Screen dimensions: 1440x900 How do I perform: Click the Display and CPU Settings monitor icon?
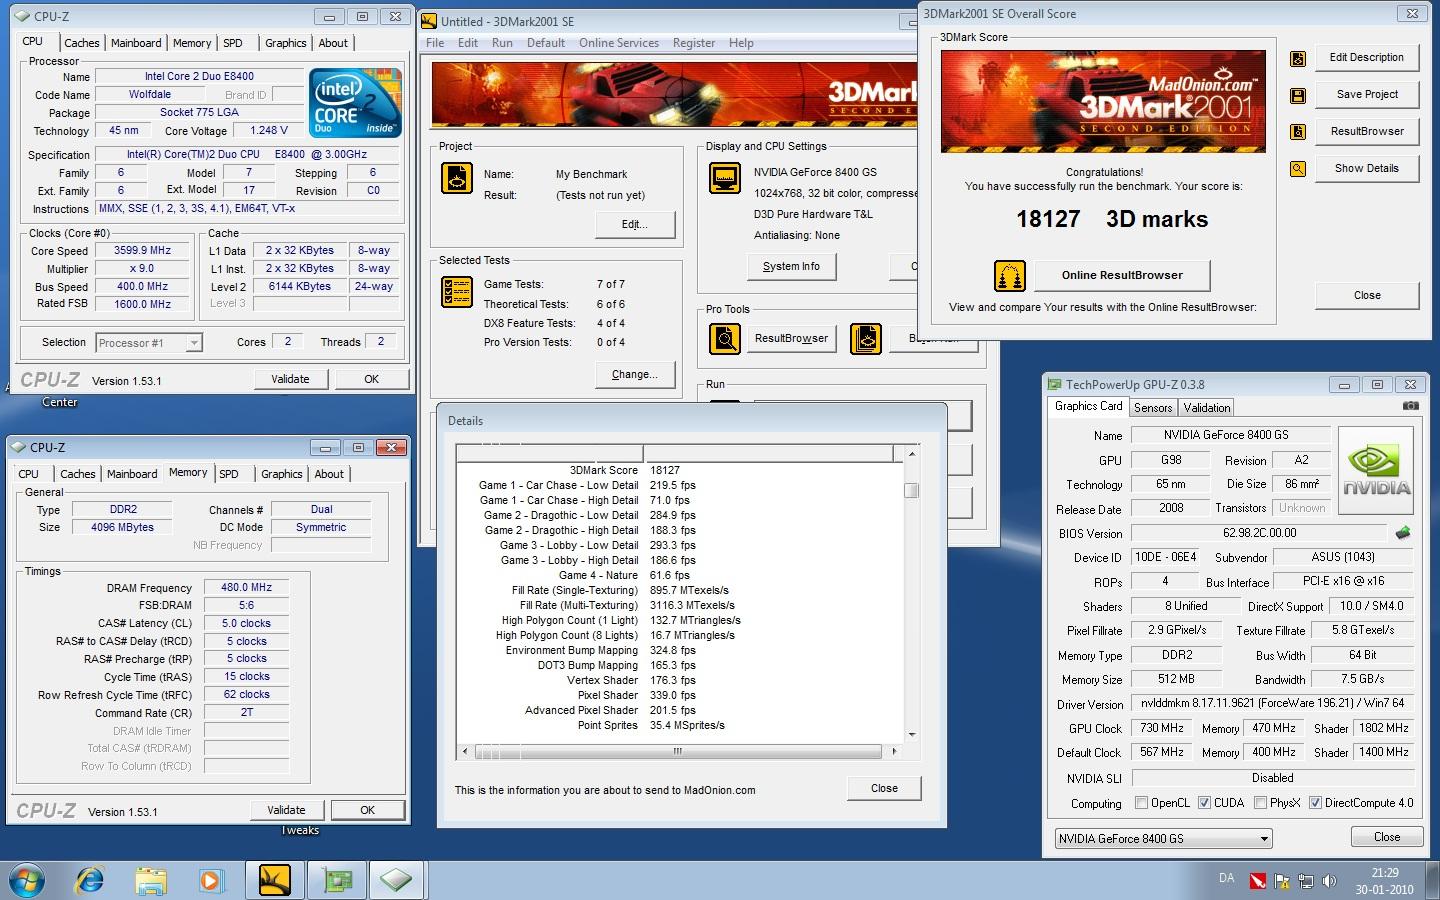[x=724, y=178]
